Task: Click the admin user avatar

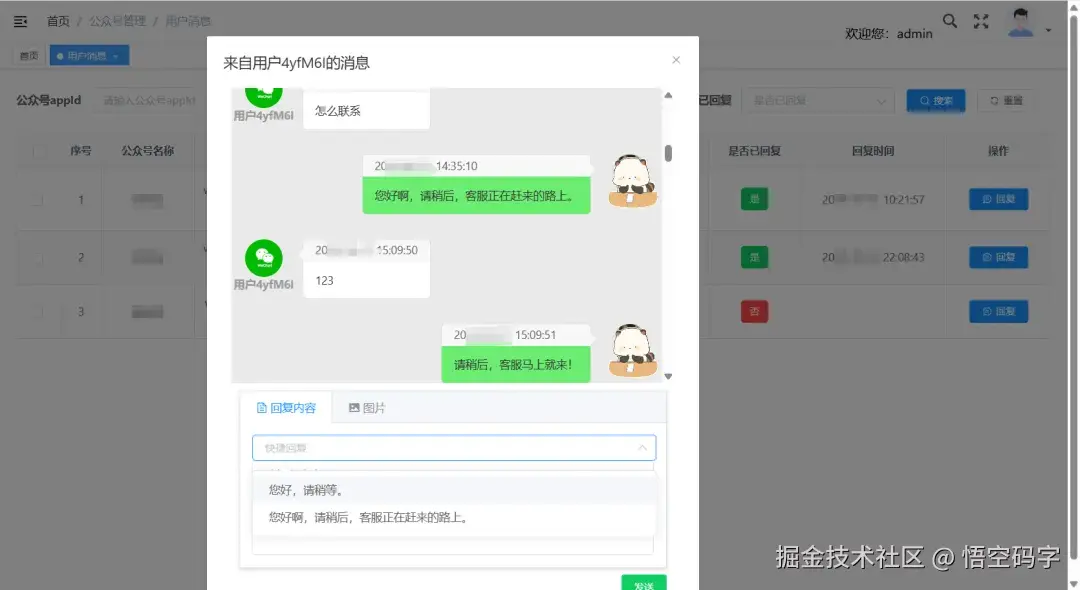Action: tap(1021, 21)
